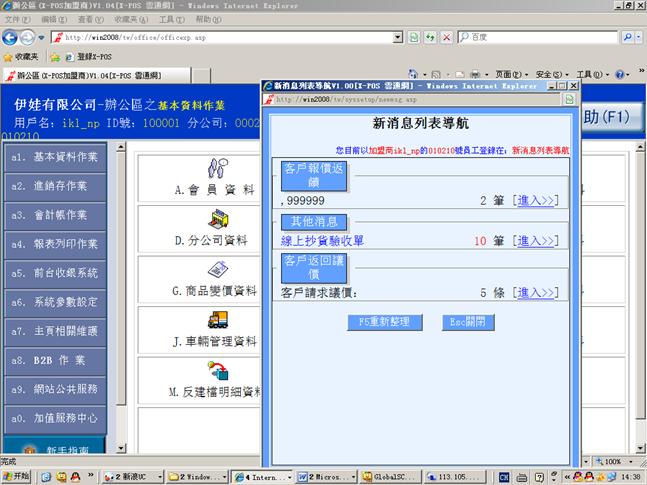Click the browser Back arrow button
This screenshot has width=647, height=485.
[x=12, y=38]
